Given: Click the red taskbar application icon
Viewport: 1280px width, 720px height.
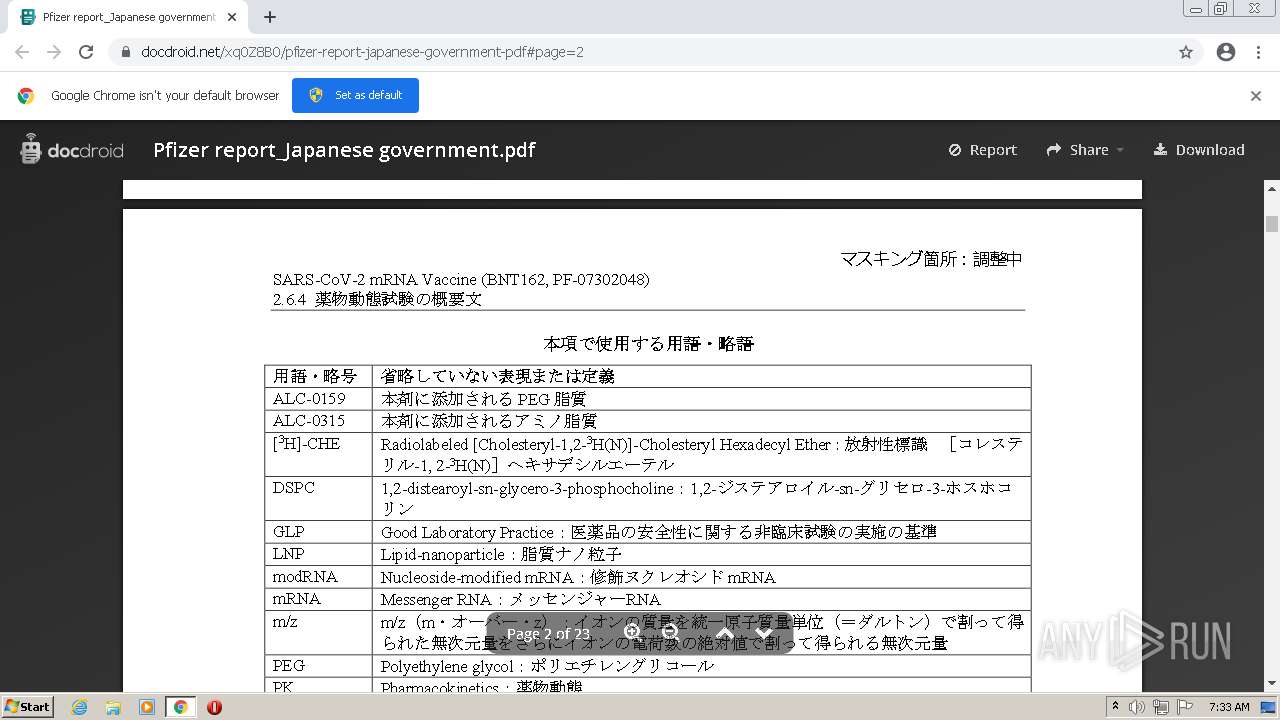Looking at the screenshot, I should tap(214, 707).
